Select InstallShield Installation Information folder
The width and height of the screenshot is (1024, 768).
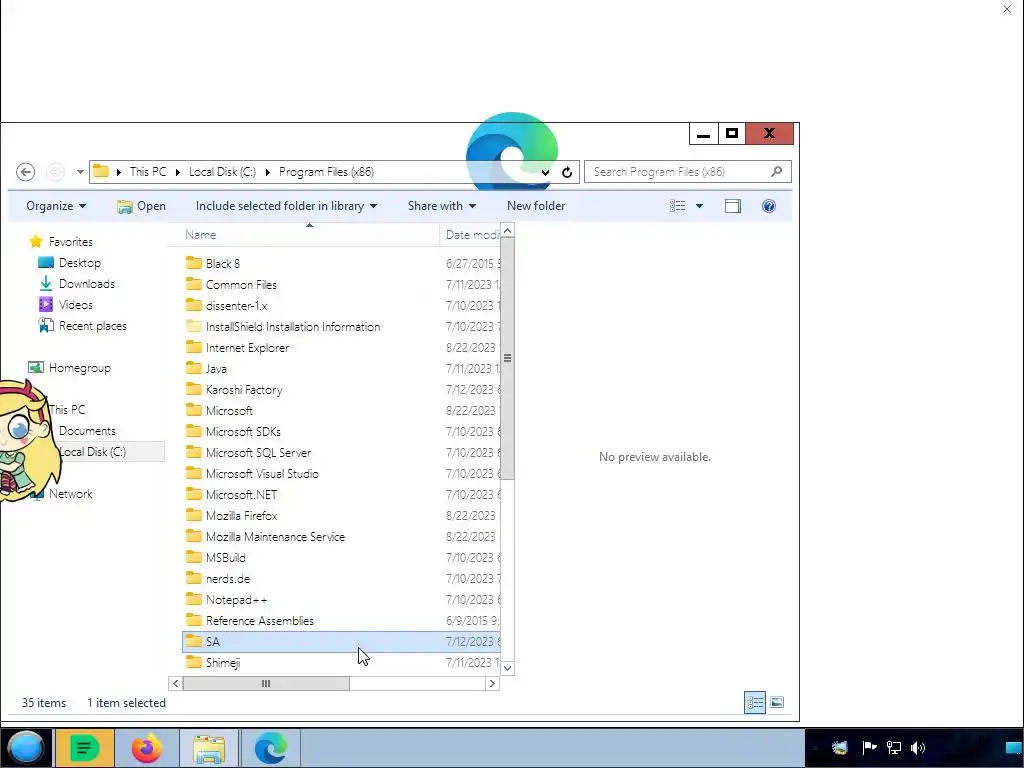coord(341,327)
